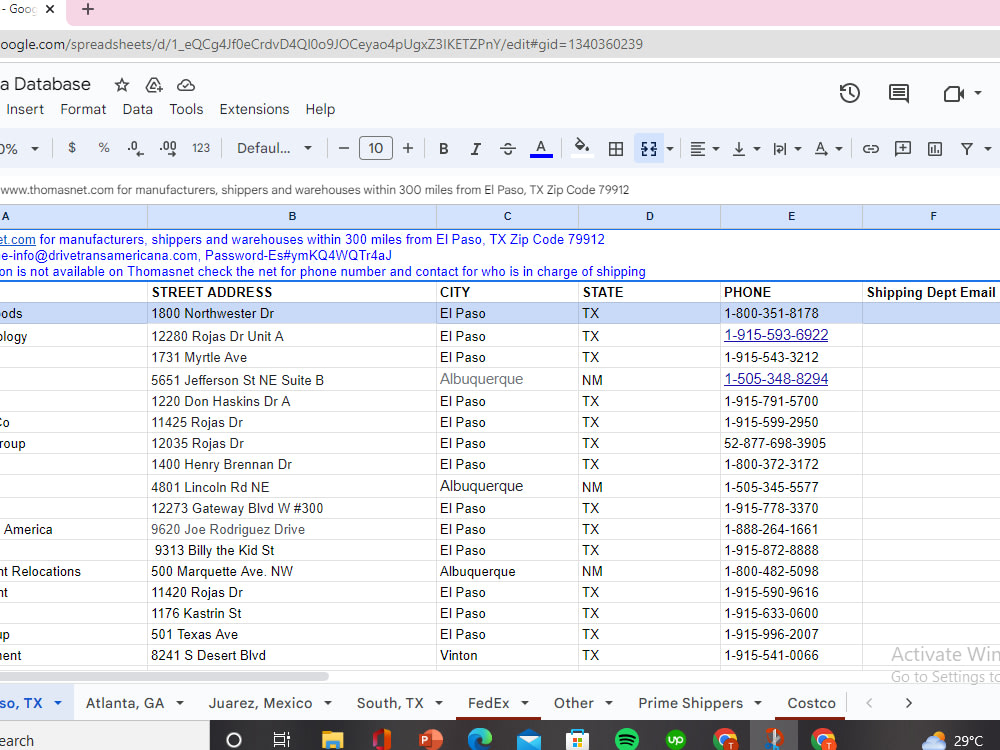Open File Explorer from the taskbar

332,740
